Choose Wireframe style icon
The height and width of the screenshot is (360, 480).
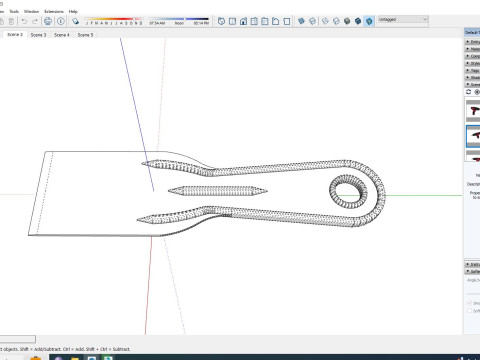point(325,21)
